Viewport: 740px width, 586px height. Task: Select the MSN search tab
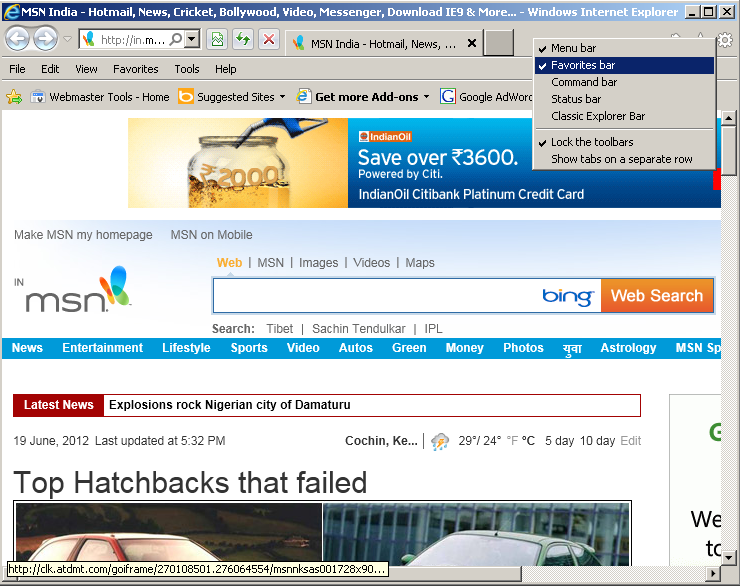point(270,263)
